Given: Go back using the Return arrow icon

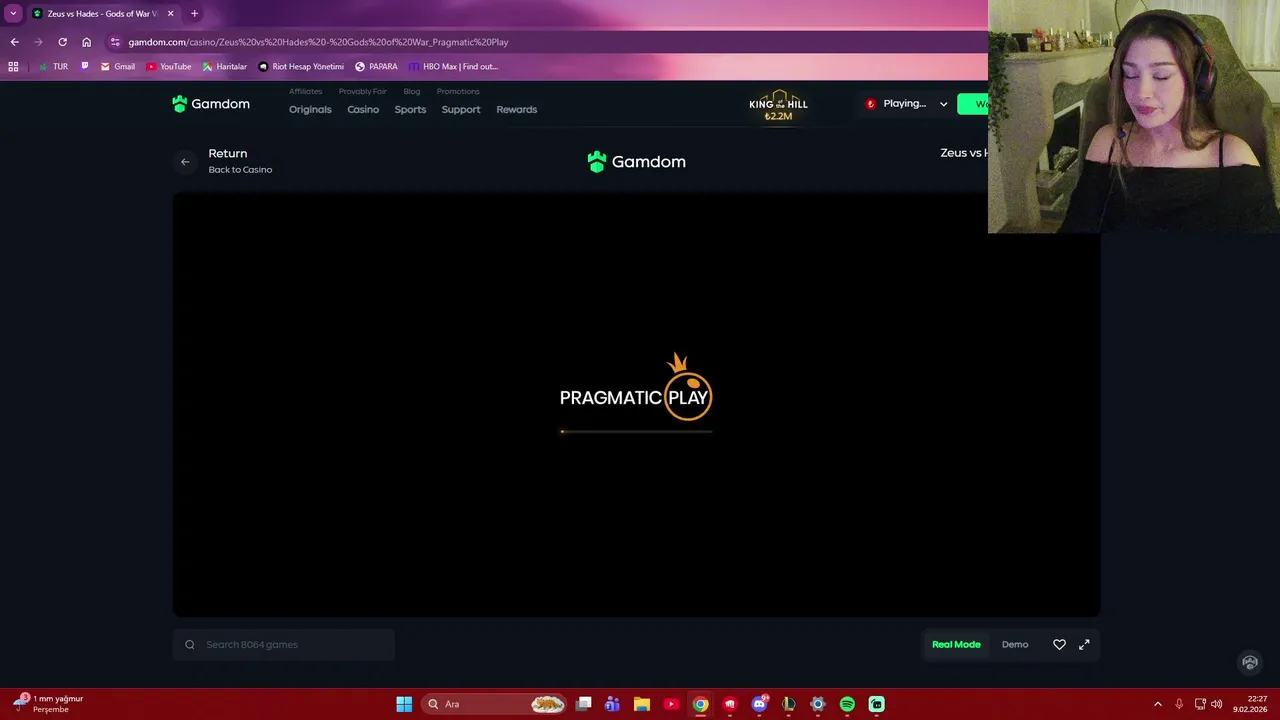Looking at the screenshot, I should coord(185,161).
